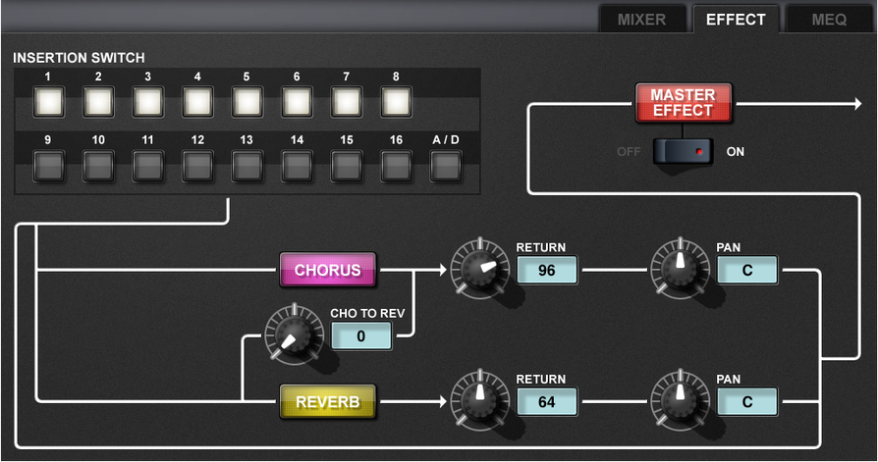The image size is (878, 462).
Task: Enable insertion switch 9
Action: pos(49,166)
